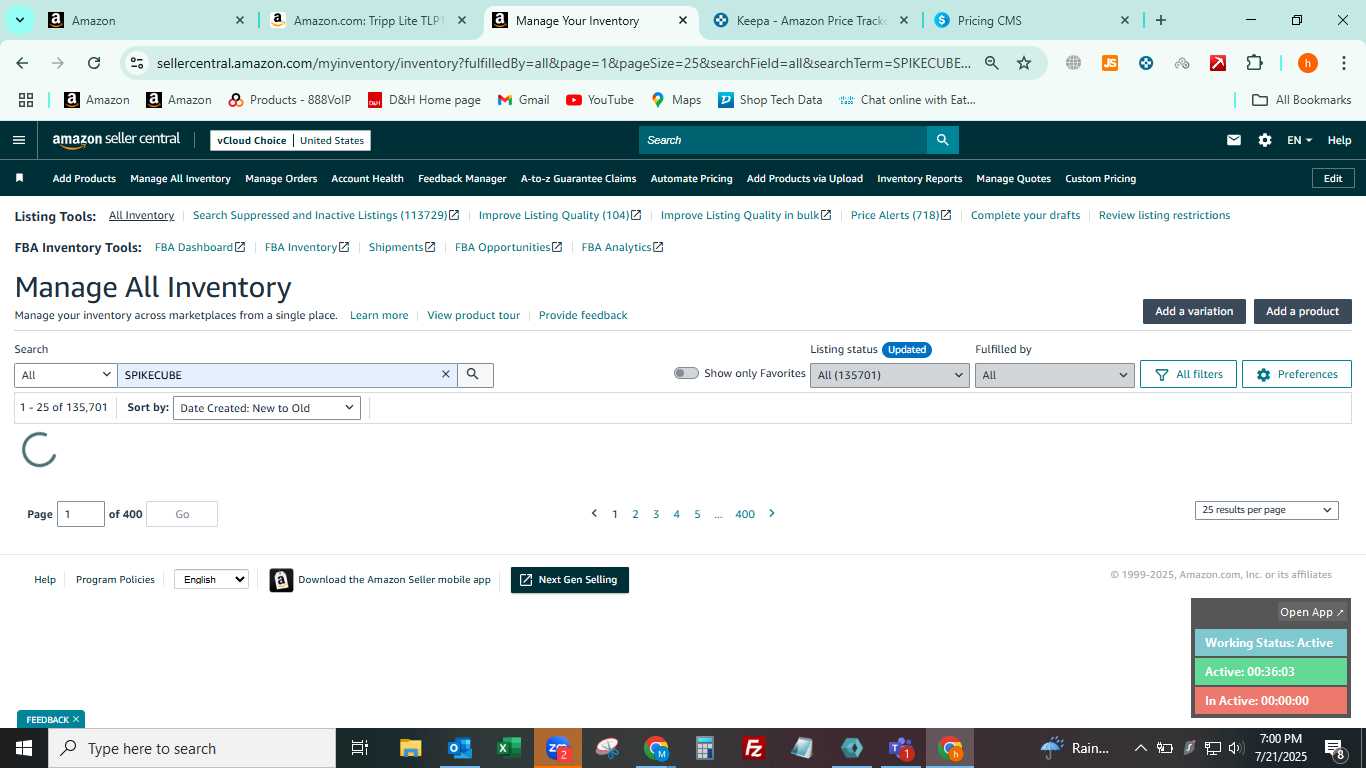
Task: Click the page number input field
Action: tap(81, 514)
